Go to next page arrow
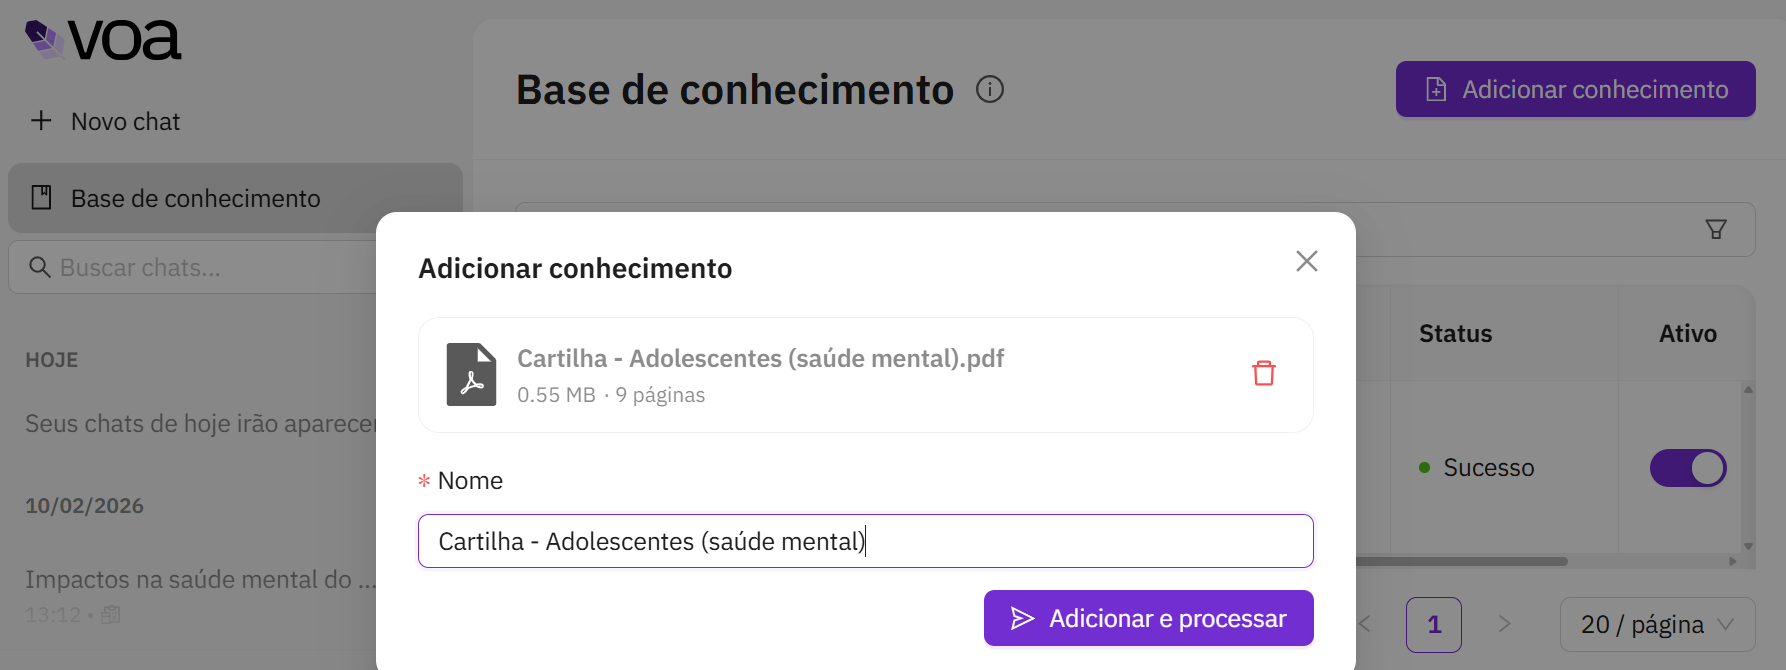The image size is (1786, 670). point(1504,625)
